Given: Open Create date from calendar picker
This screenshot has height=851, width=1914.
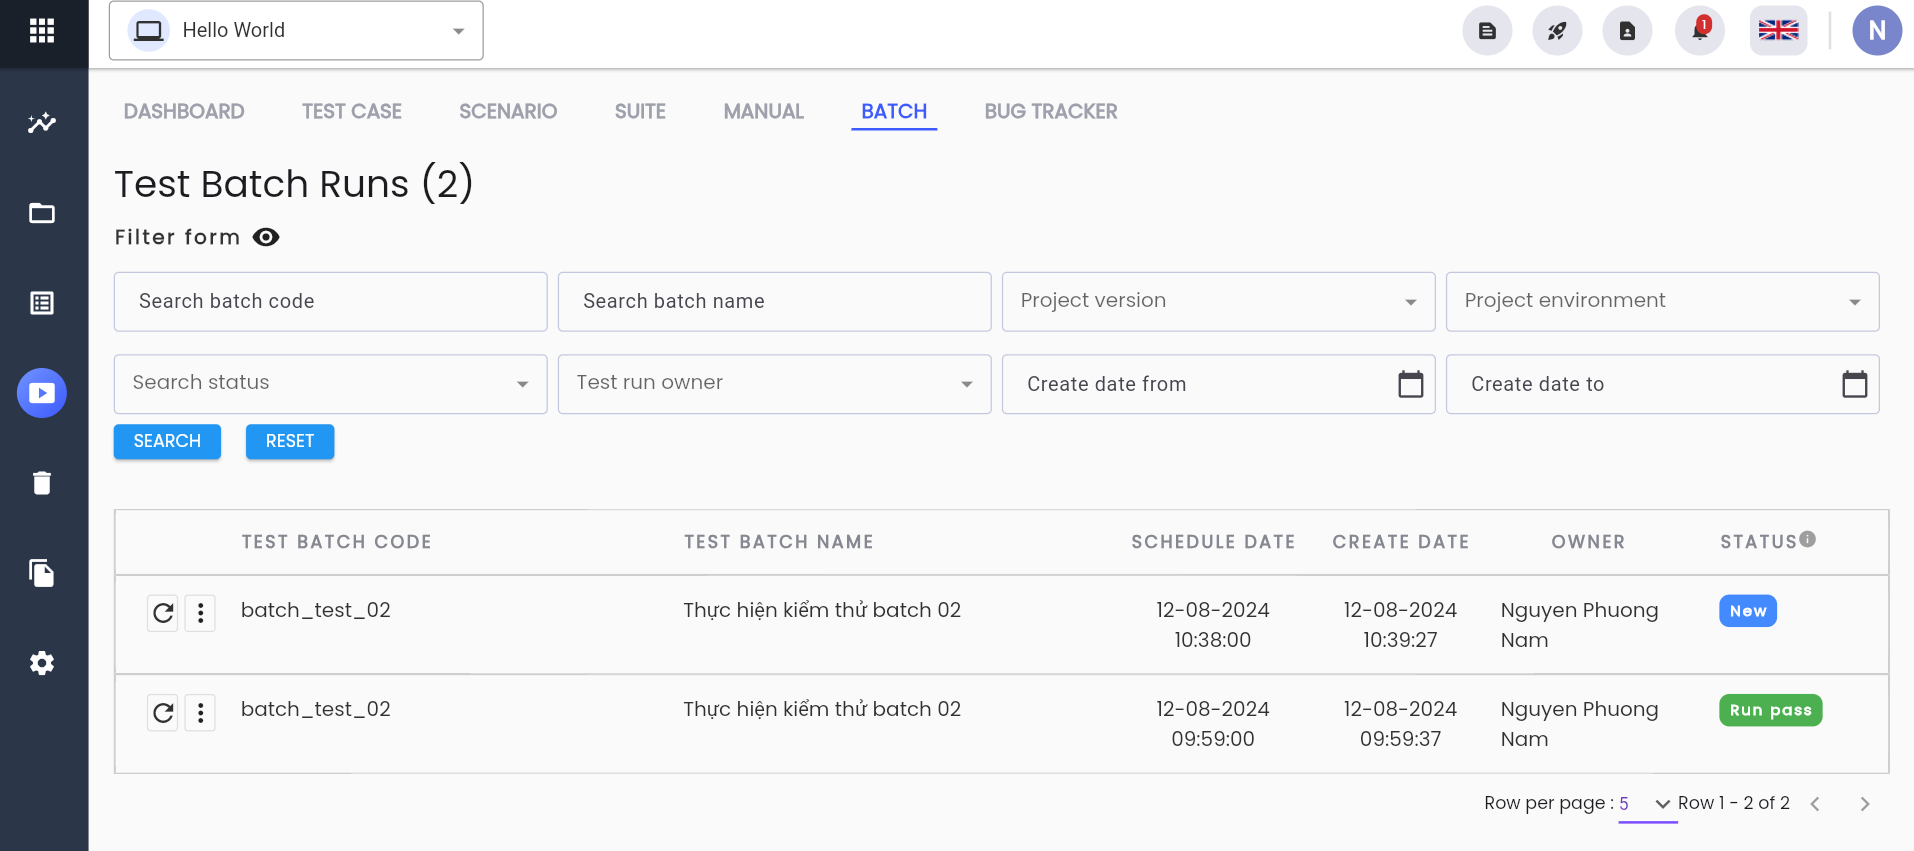Looking at the screenshot, I should pos(1410,384).
